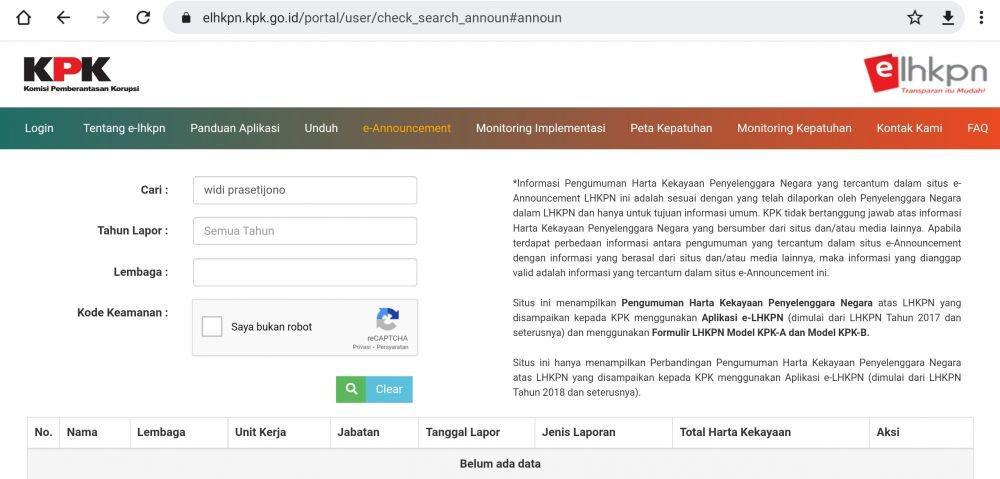
Task: Click the reCAPTCHA Privasi link
Action: coord(360,348)
